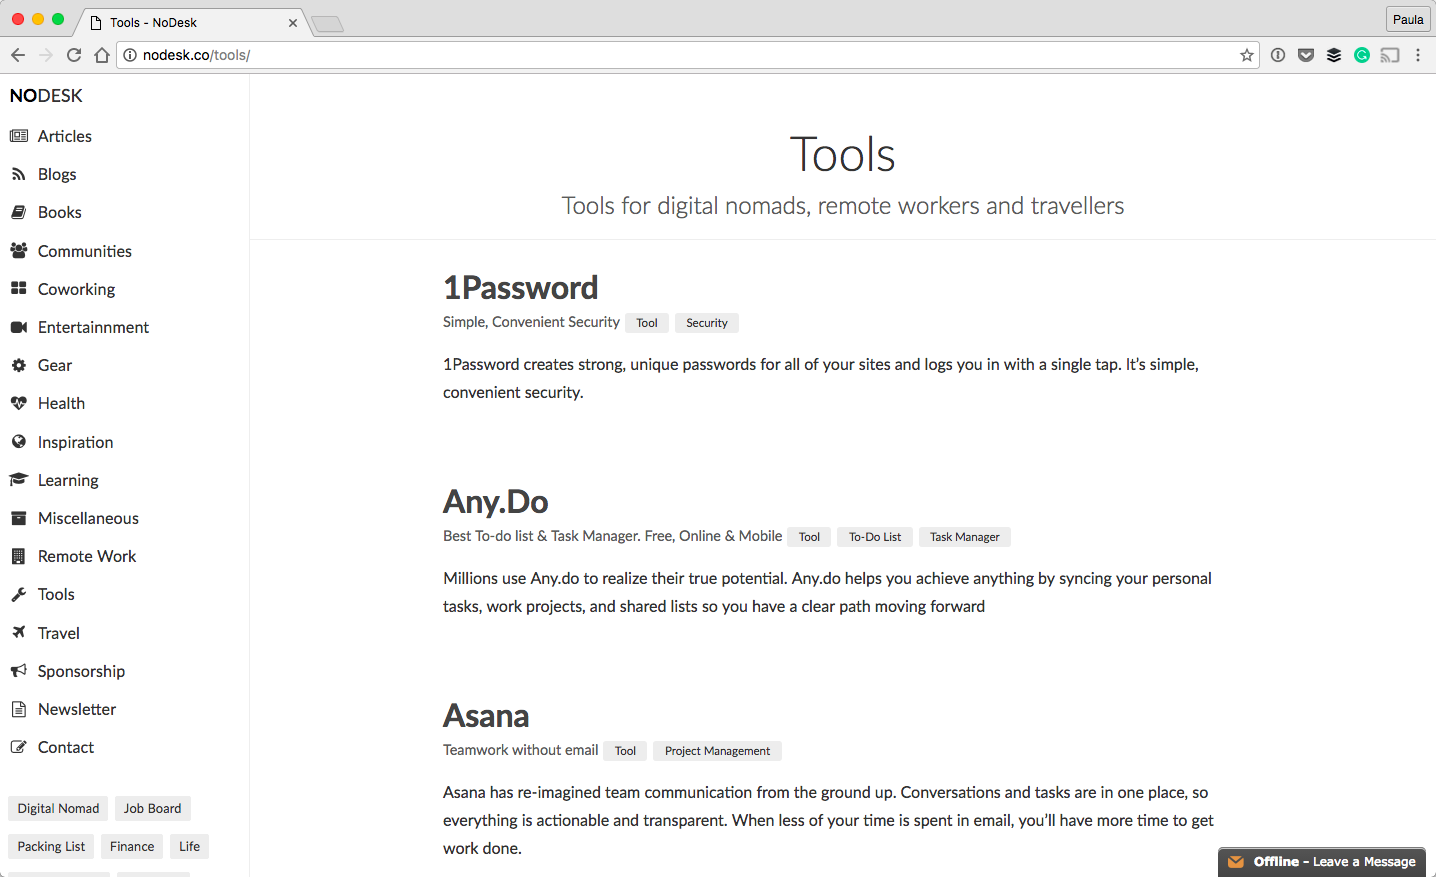1436x877 pixels.
Task: Open the Paula profile button
Action: (1408, 19)
